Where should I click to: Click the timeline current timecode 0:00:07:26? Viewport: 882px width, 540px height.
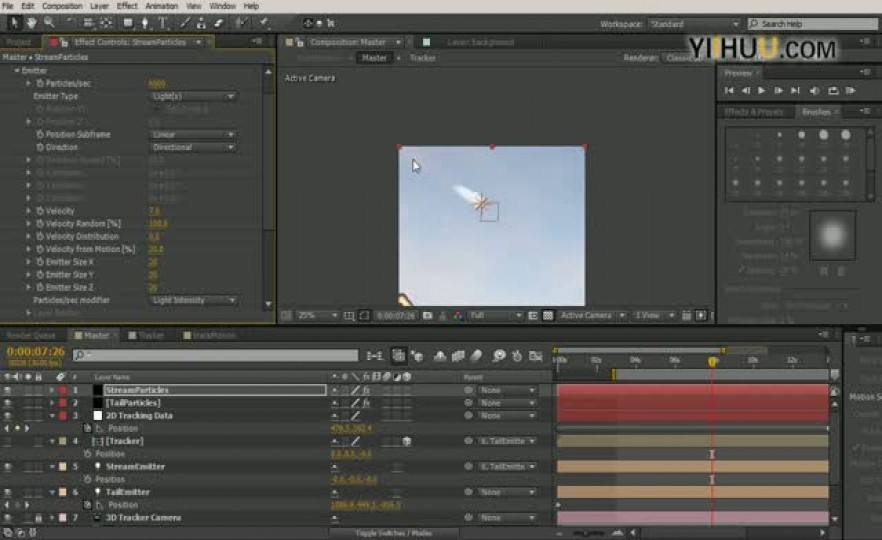[35, 352]
